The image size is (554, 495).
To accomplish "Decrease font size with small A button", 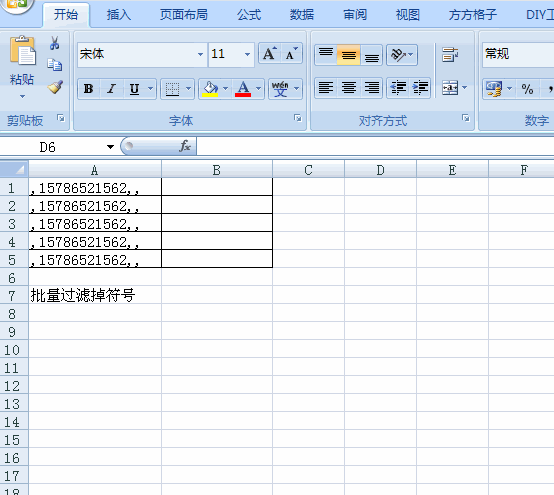I will 292,54.
